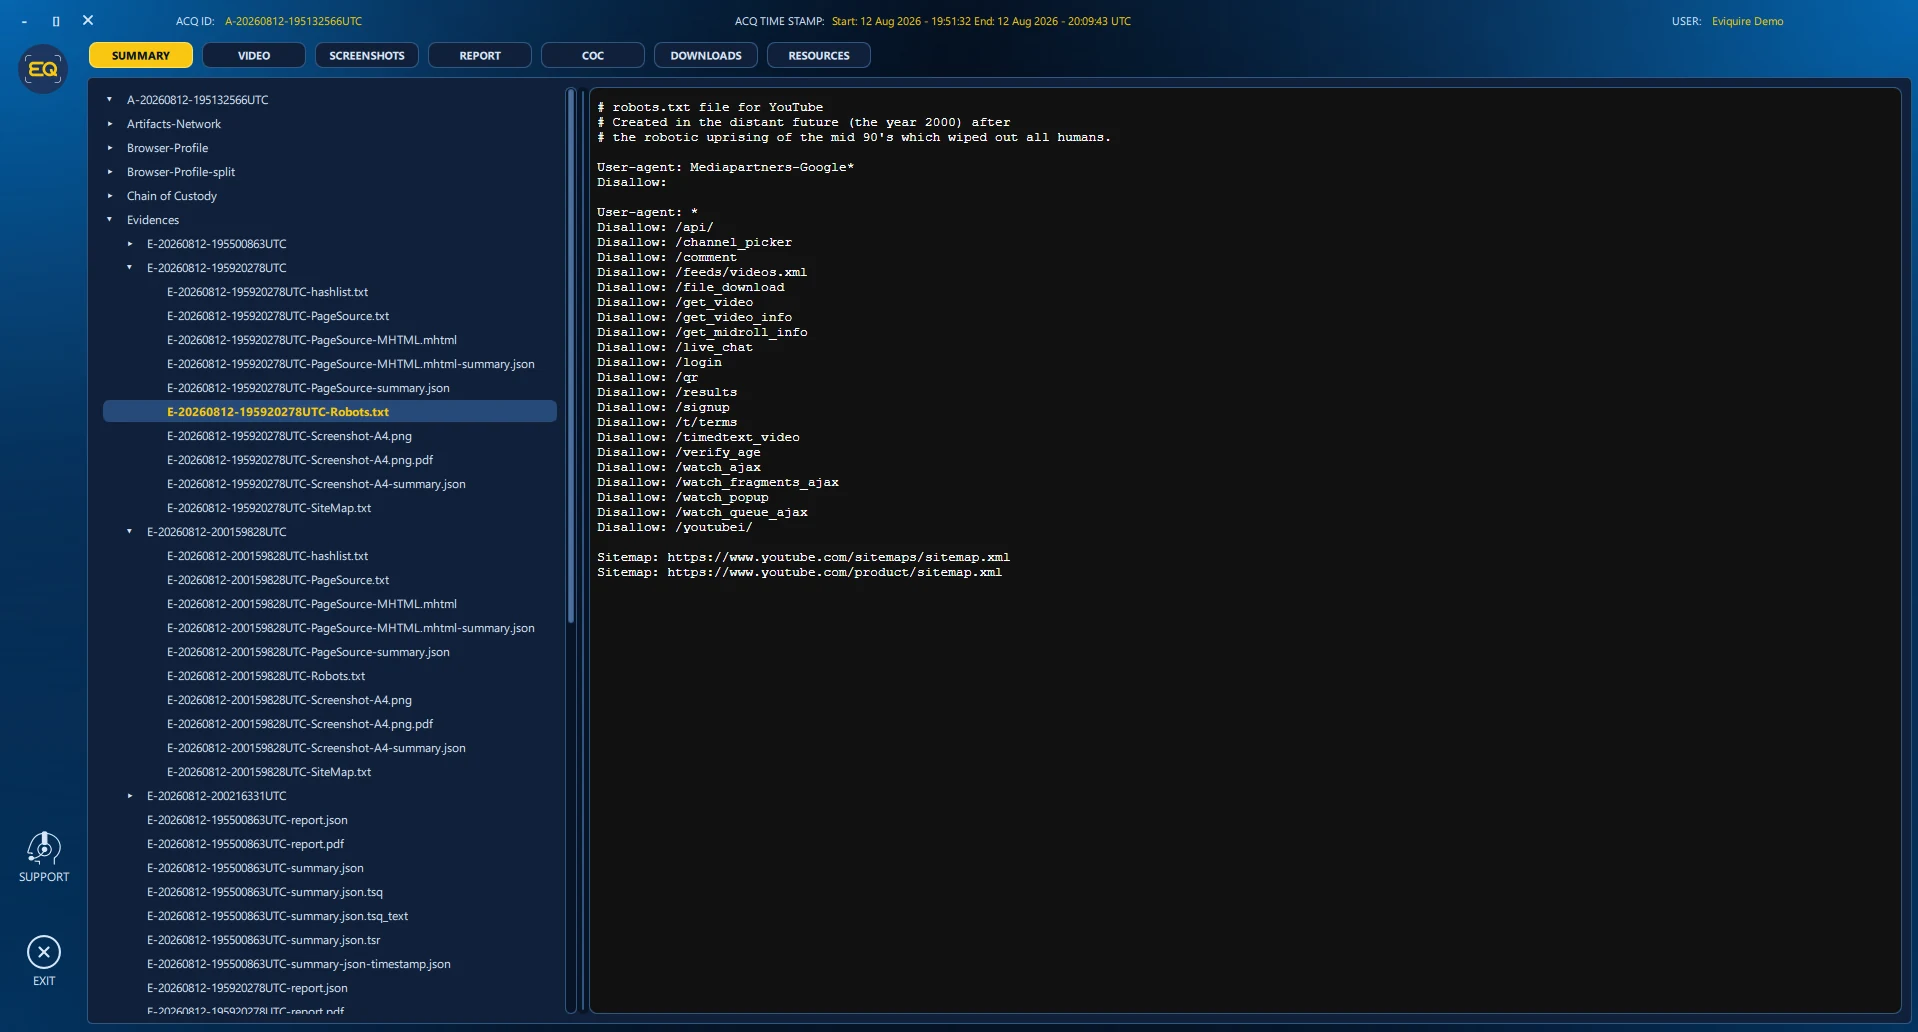1918x1032 pixels.
Task: Close the window with the X icon
Action: coord(88,20)
